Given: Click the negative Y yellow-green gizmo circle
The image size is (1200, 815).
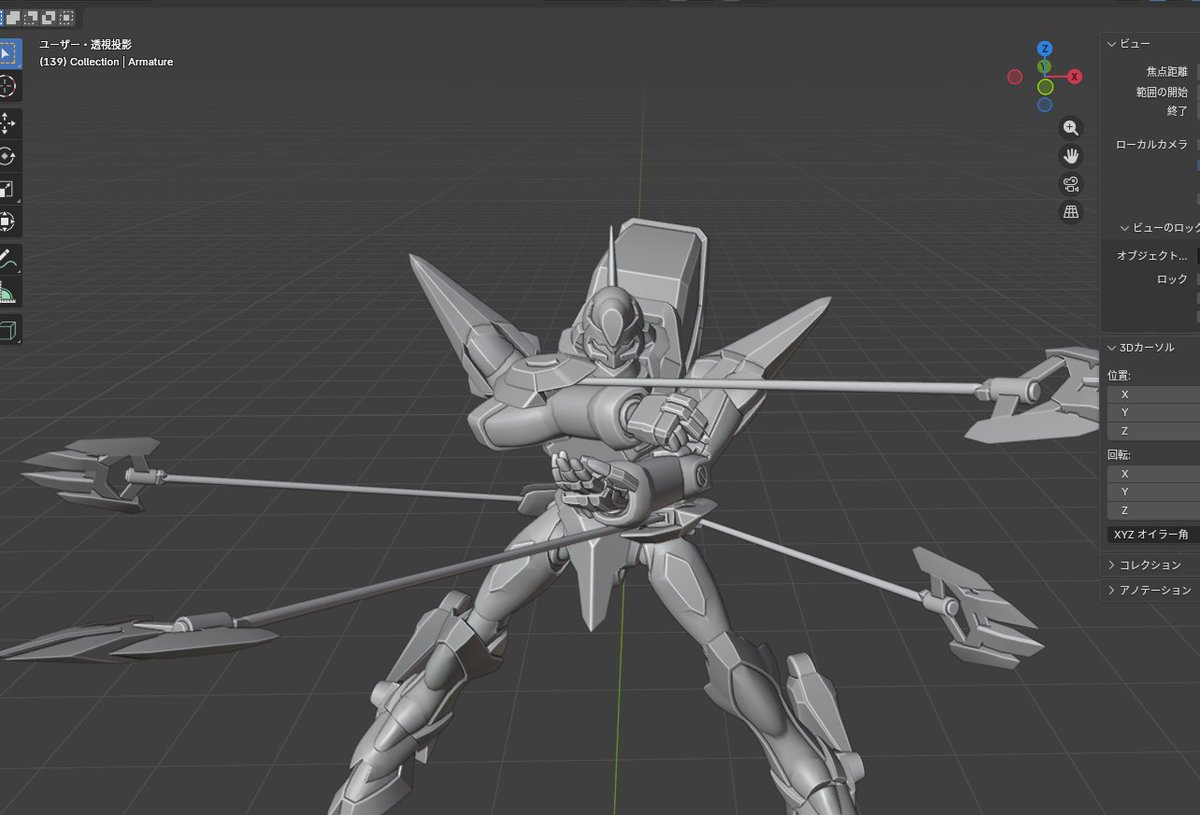Looking at the screenshot, I should point(1045,87).
